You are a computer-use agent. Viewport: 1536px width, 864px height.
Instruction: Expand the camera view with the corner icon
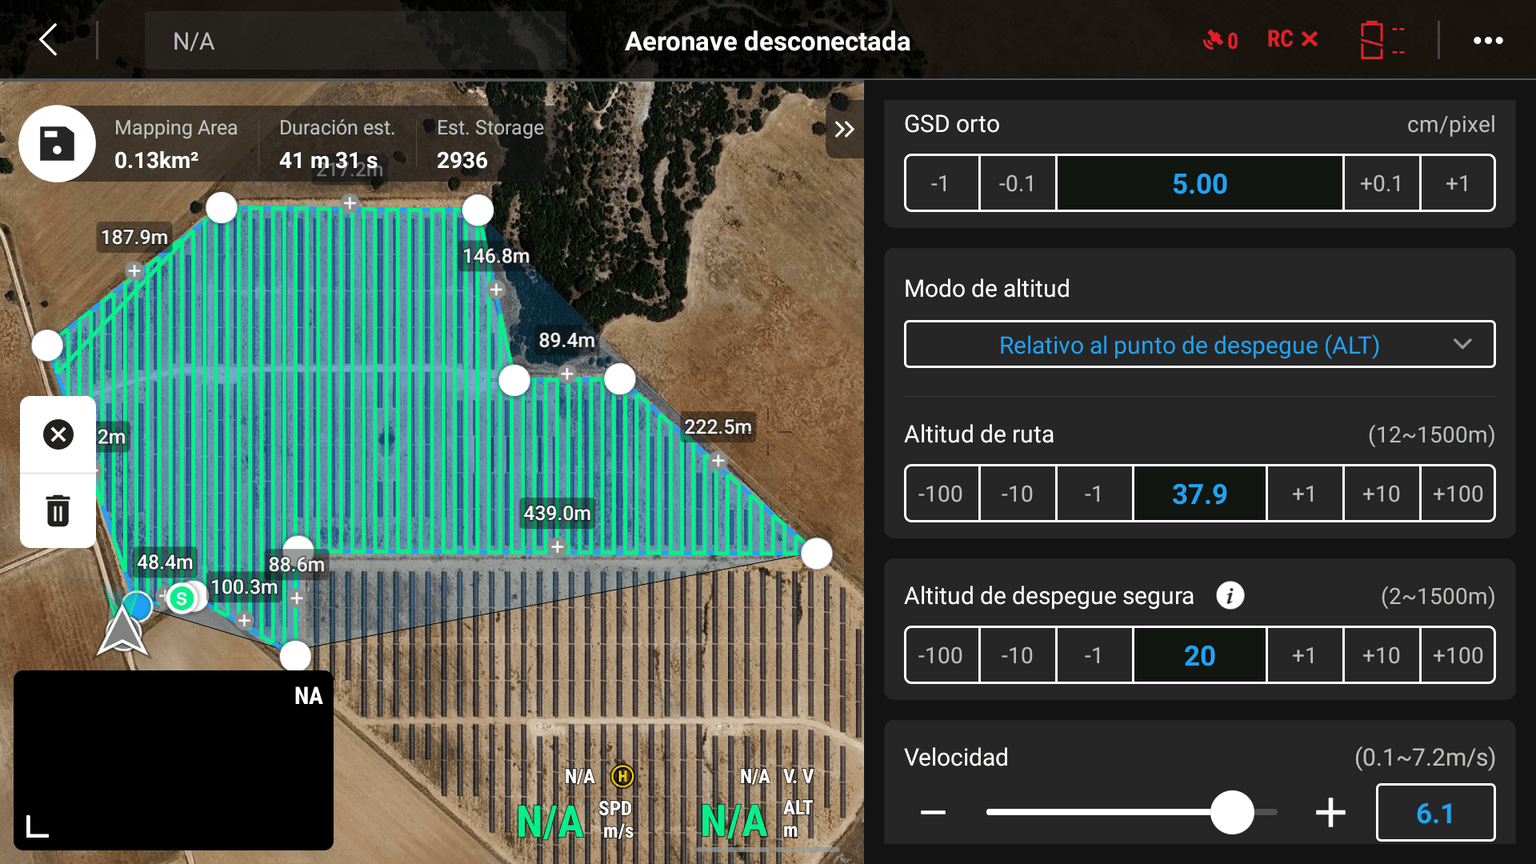(37, 826)
